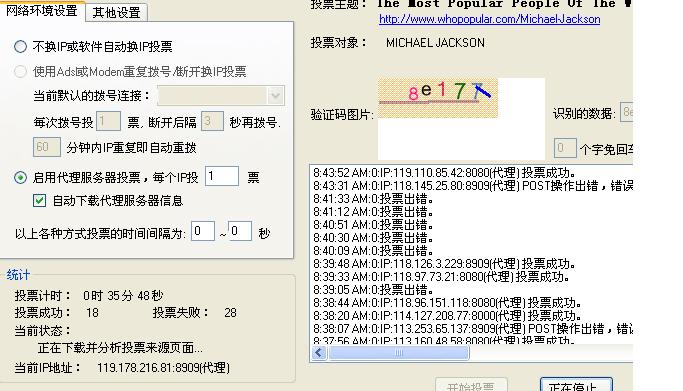Click the 断开后隔 seconds input field
The height and width of the screenshot is (391, 683).
click(213, 121)
